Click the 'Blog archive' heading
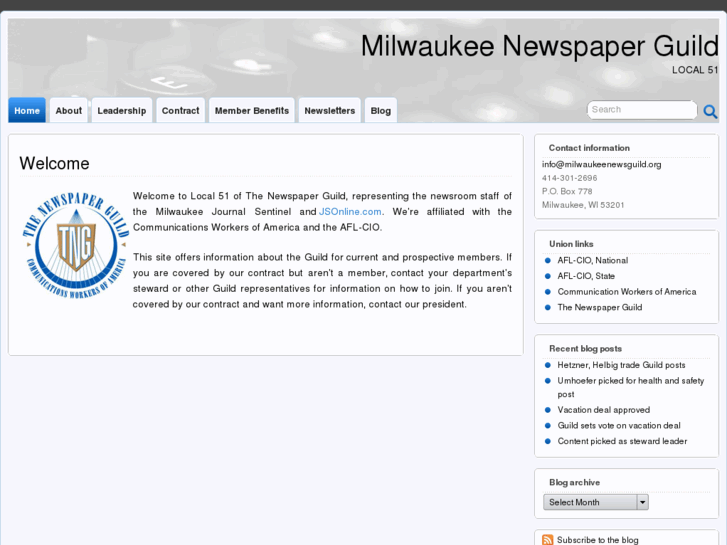This screenshot has height=545, width=727. pos(574,482)
